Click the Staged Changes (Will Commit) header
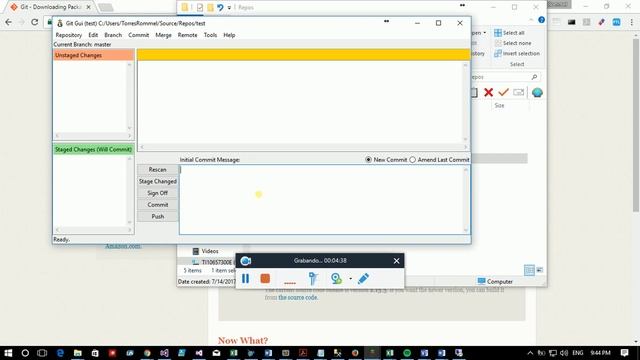Image resolution: width=640 pixels, height=360 pixels. (93, 149)
